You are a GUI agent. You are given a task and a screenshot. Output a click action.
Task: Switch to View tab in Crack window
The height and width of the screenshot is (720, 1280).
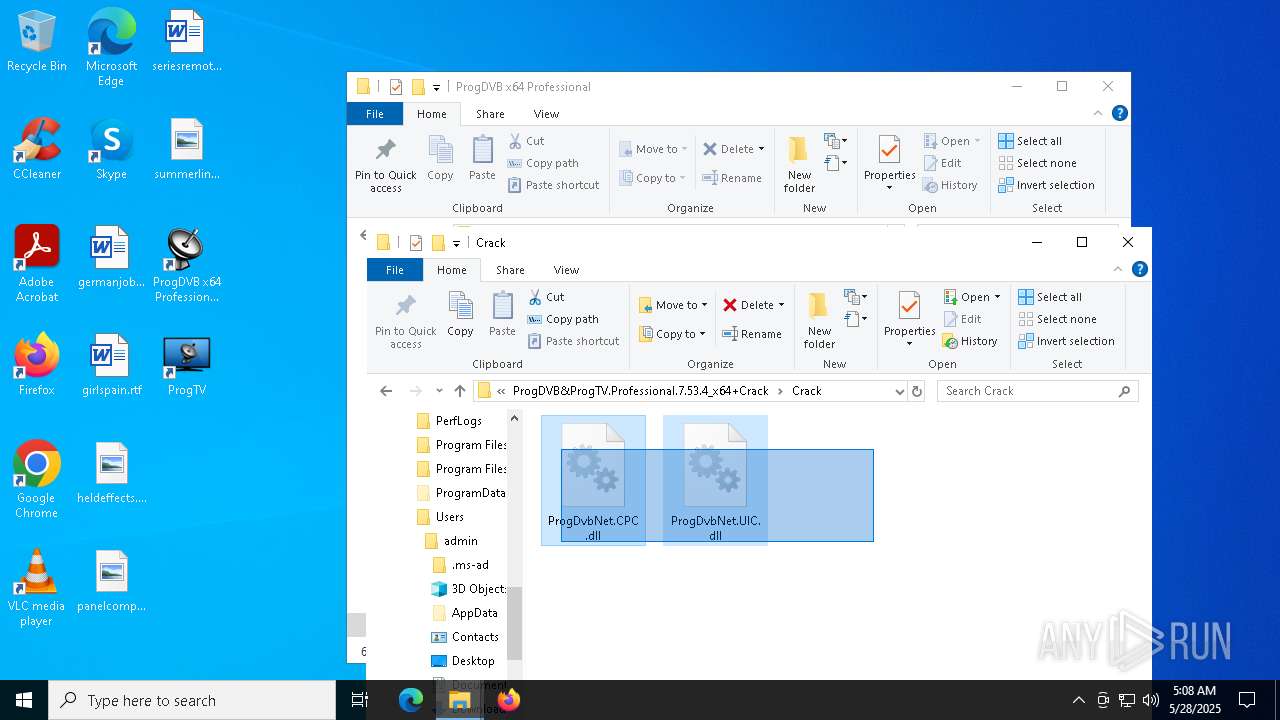(566, 270)
